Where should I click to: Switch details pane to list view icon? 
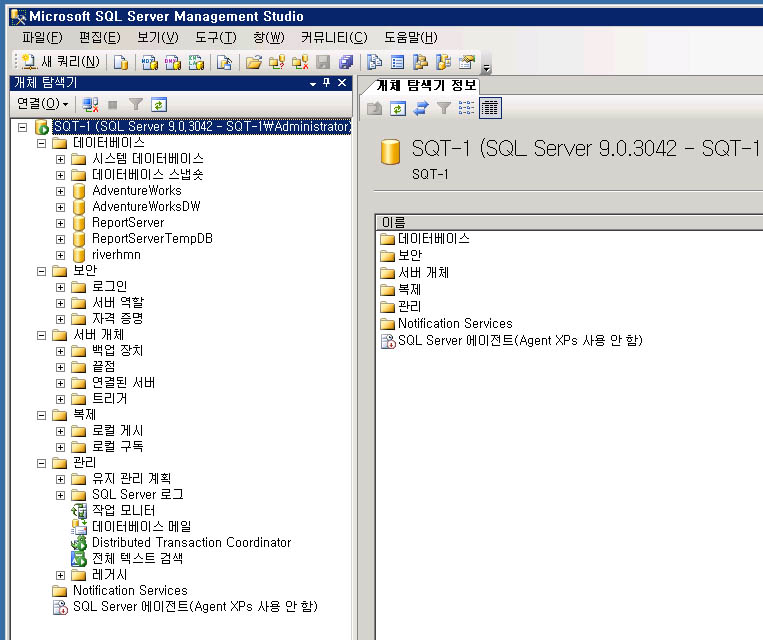click(x=467, y=108)
